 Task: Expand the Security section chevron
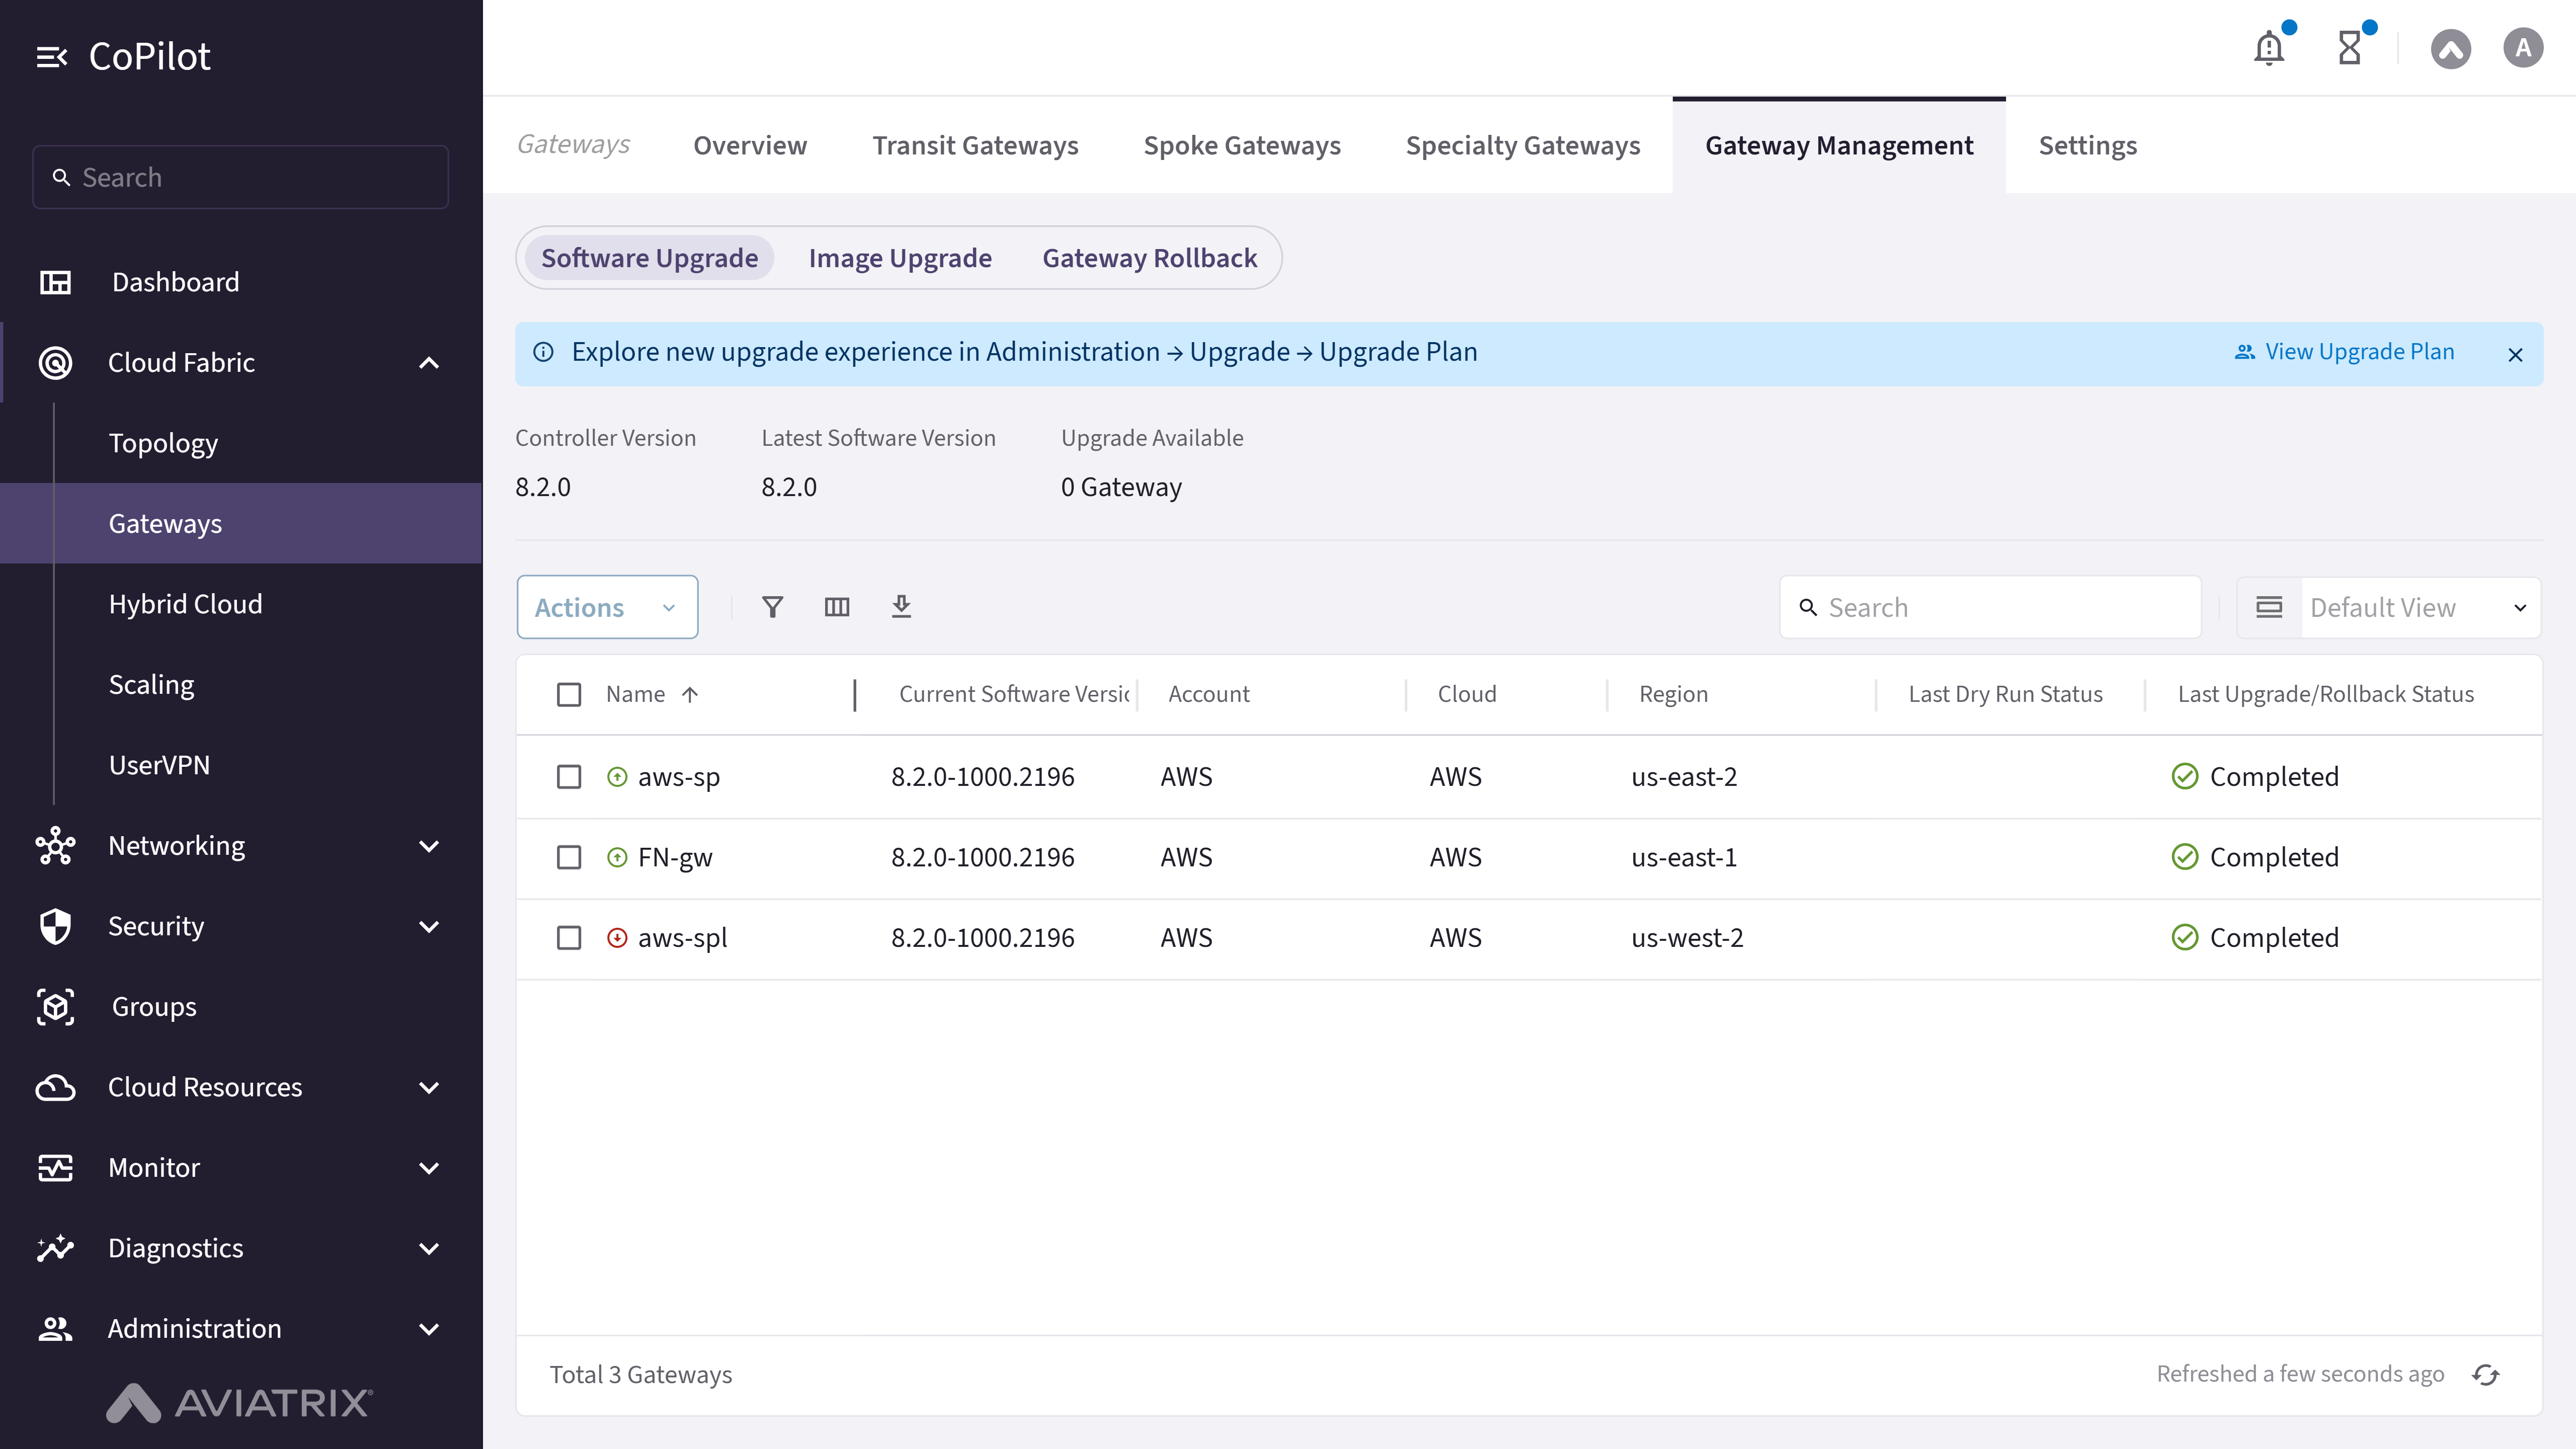pyautogui.click(x=429, y=927)
